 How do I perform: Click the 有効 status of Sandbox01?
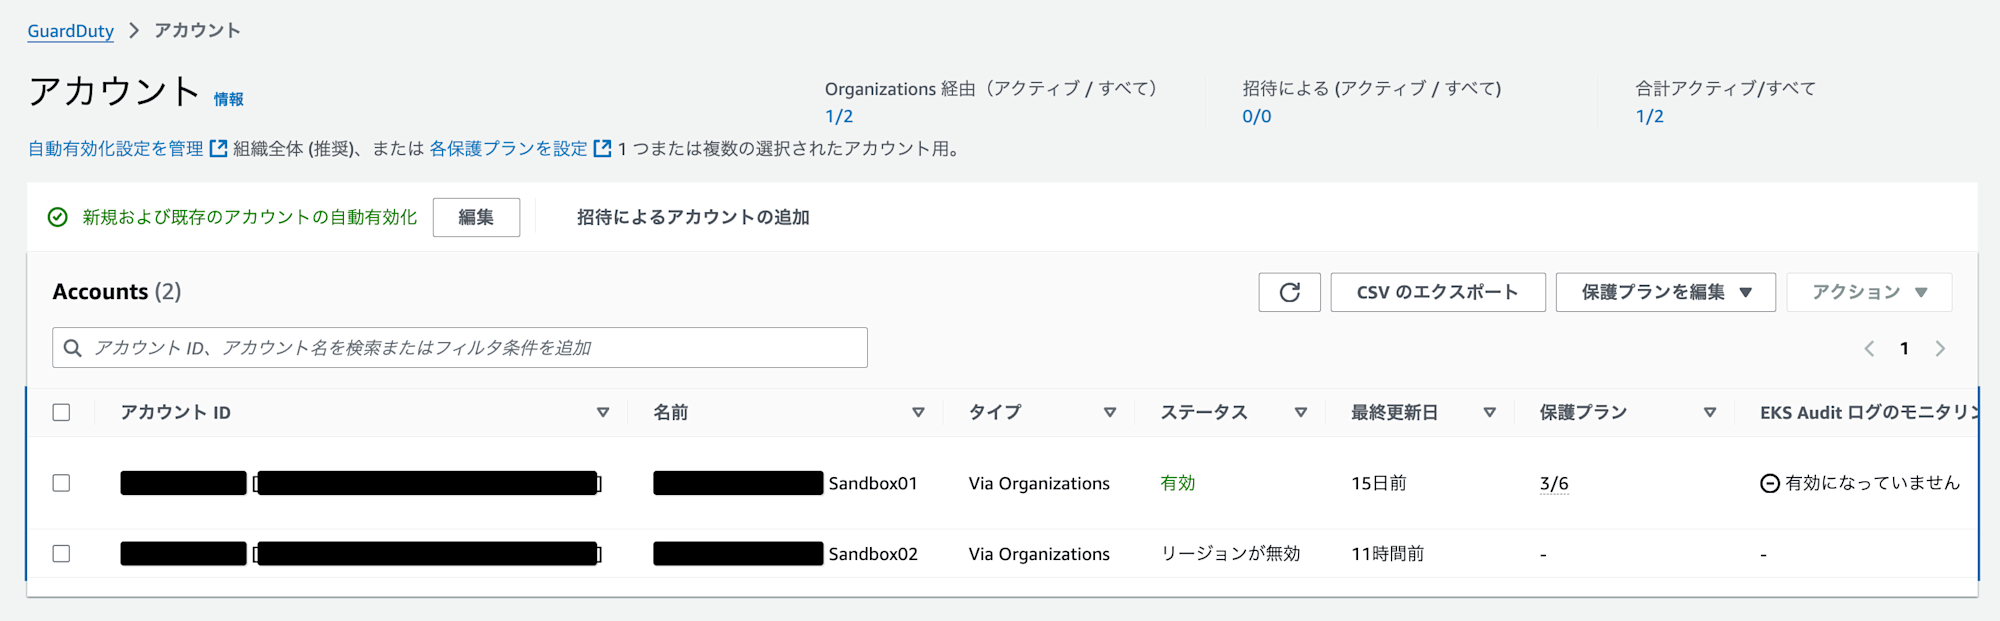1178,483
